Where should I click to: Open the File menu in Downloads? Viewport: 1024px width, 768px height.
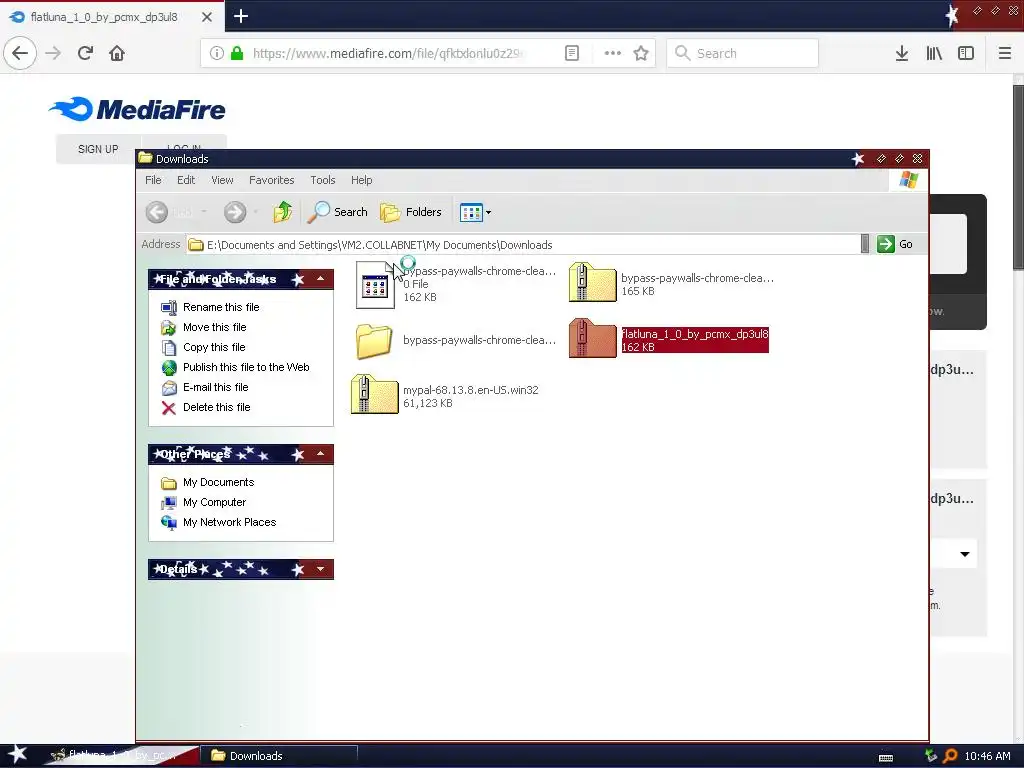(x=153, y=180)
